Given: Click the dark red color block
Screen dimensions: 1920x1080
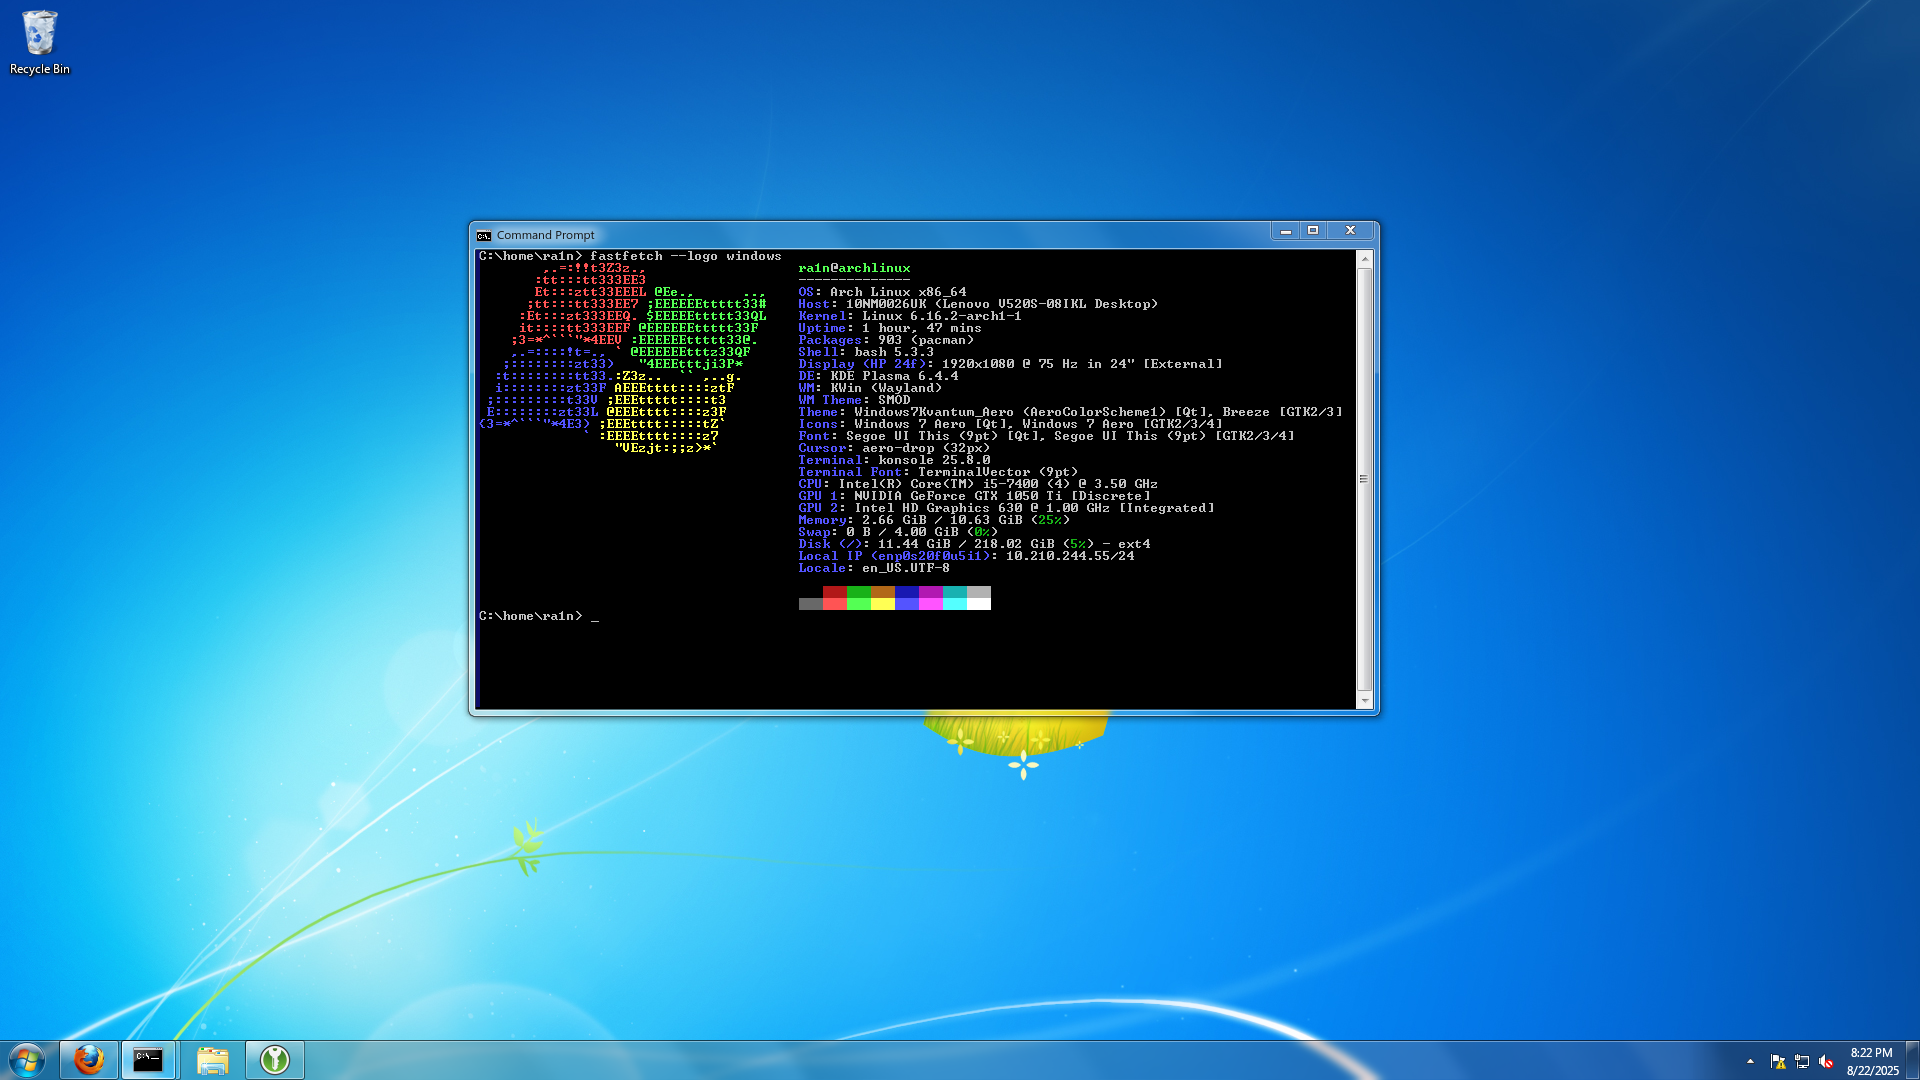Looking at the screenshot, I should (x=835, y=592).
